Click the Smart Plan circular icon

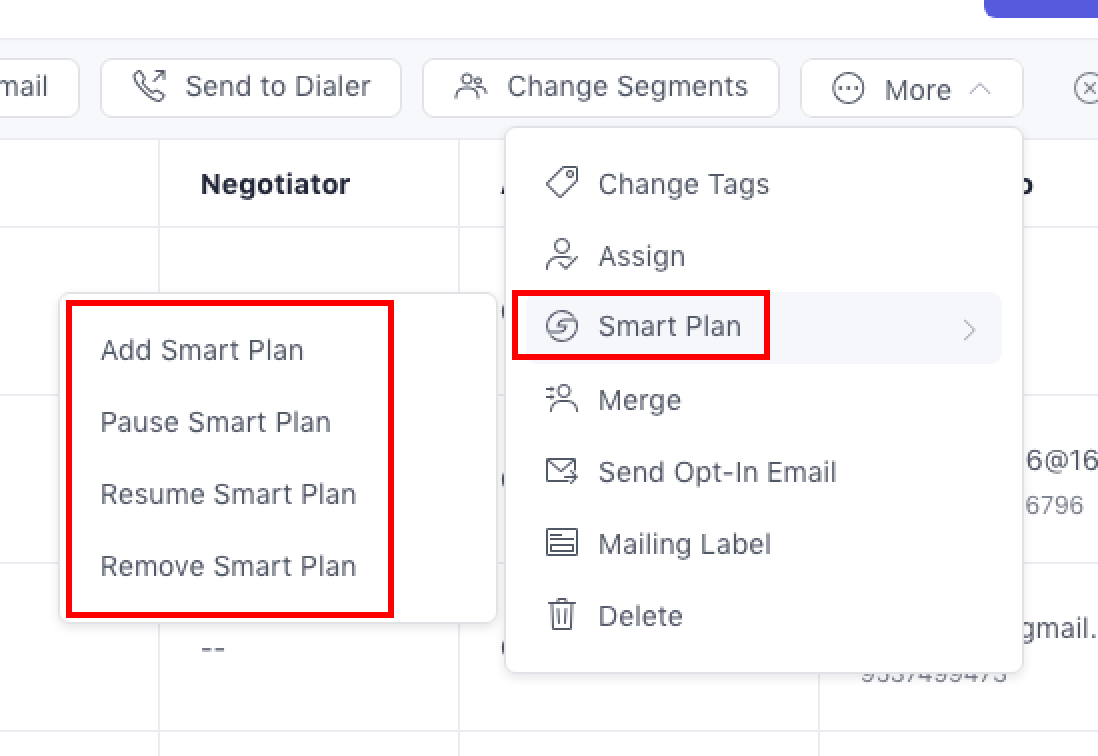[562, 326]
